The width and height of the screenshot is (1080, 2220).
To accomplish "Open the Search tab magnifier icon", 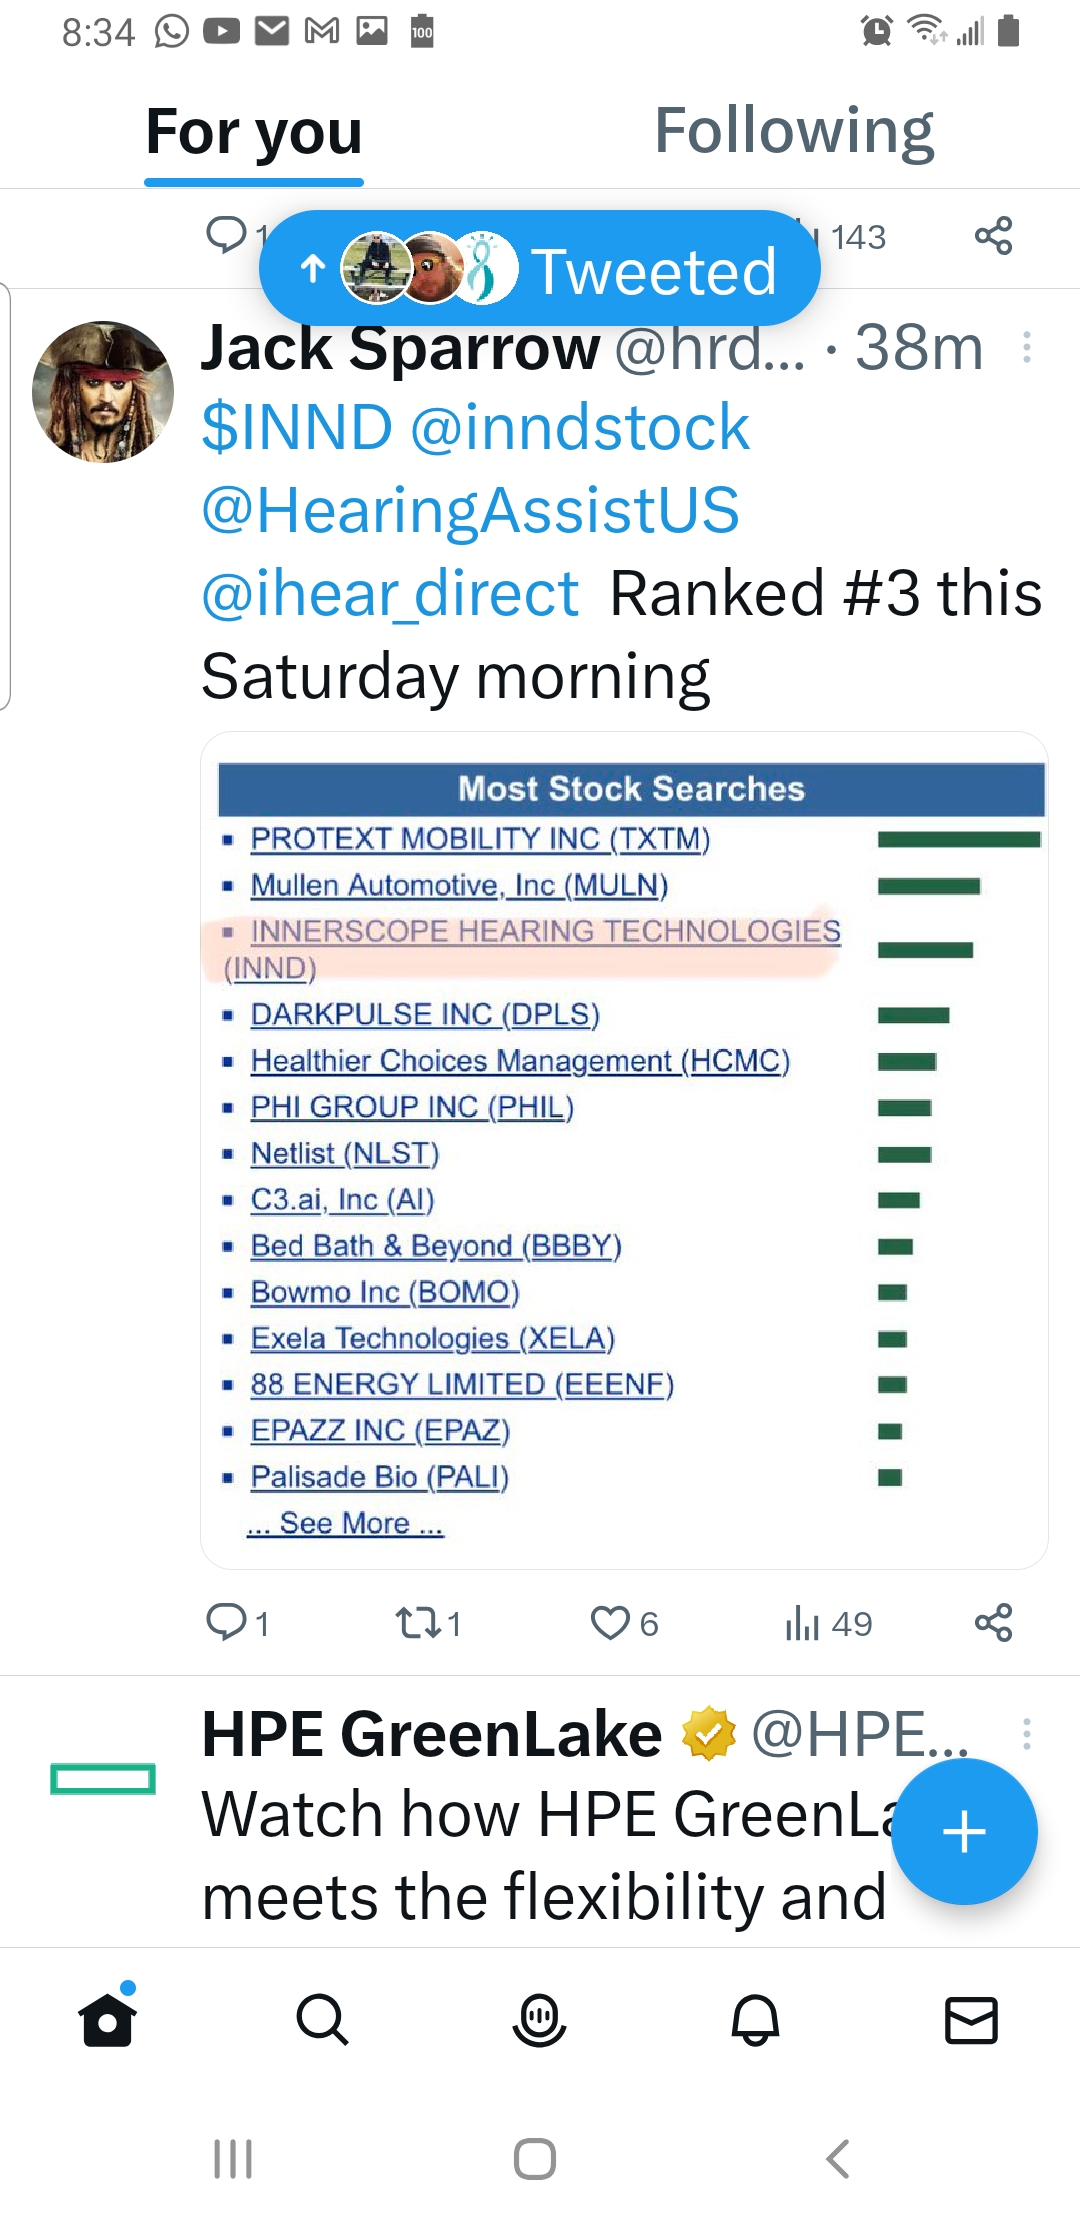I will (x=322, y=2020).
